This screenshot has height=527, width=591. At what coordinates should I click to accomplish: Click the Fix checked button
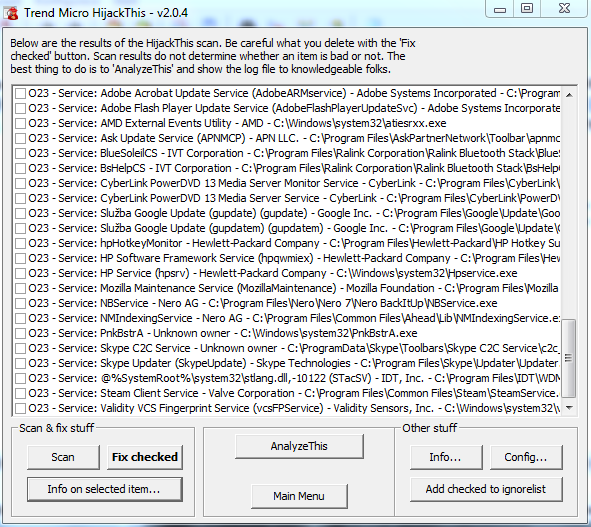pos(145,457)
